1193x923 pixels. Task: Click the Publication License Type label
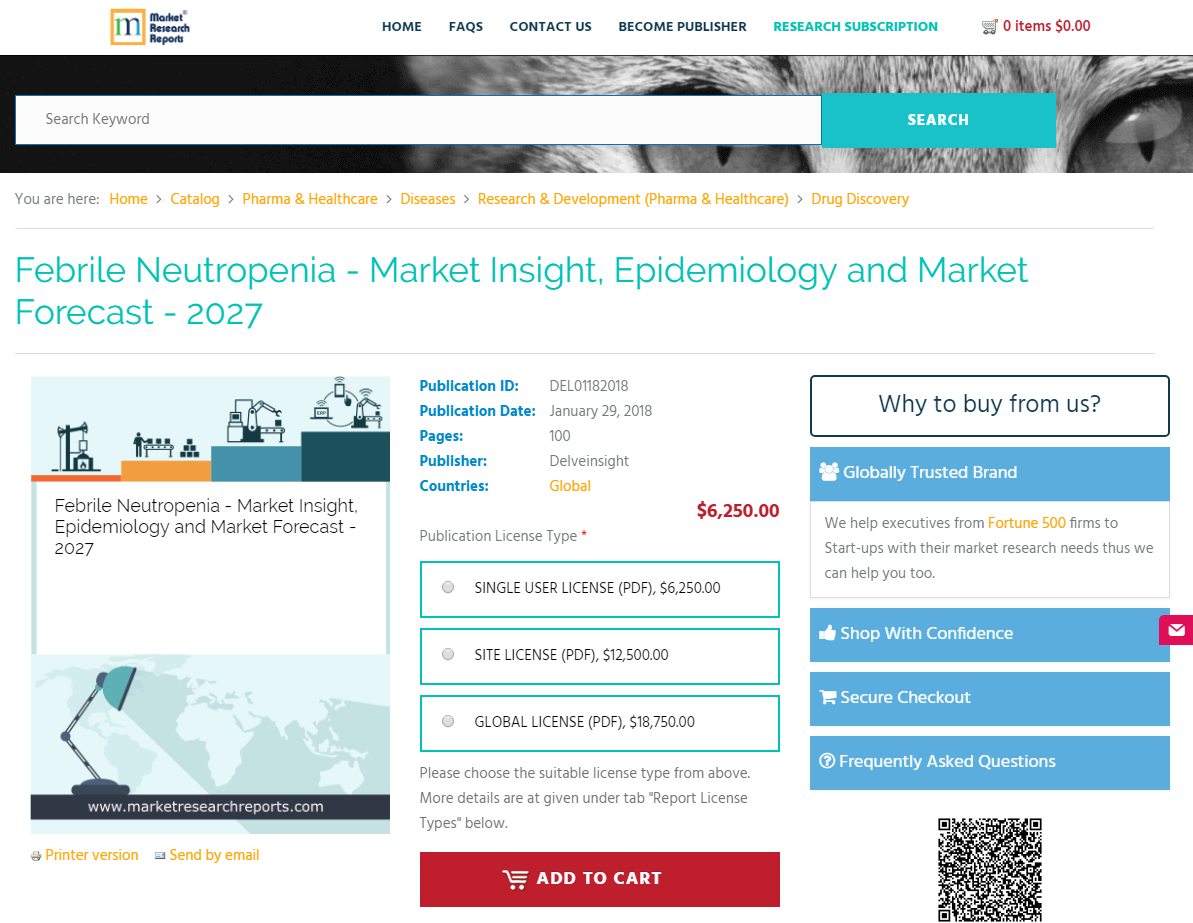pos(498,536)
